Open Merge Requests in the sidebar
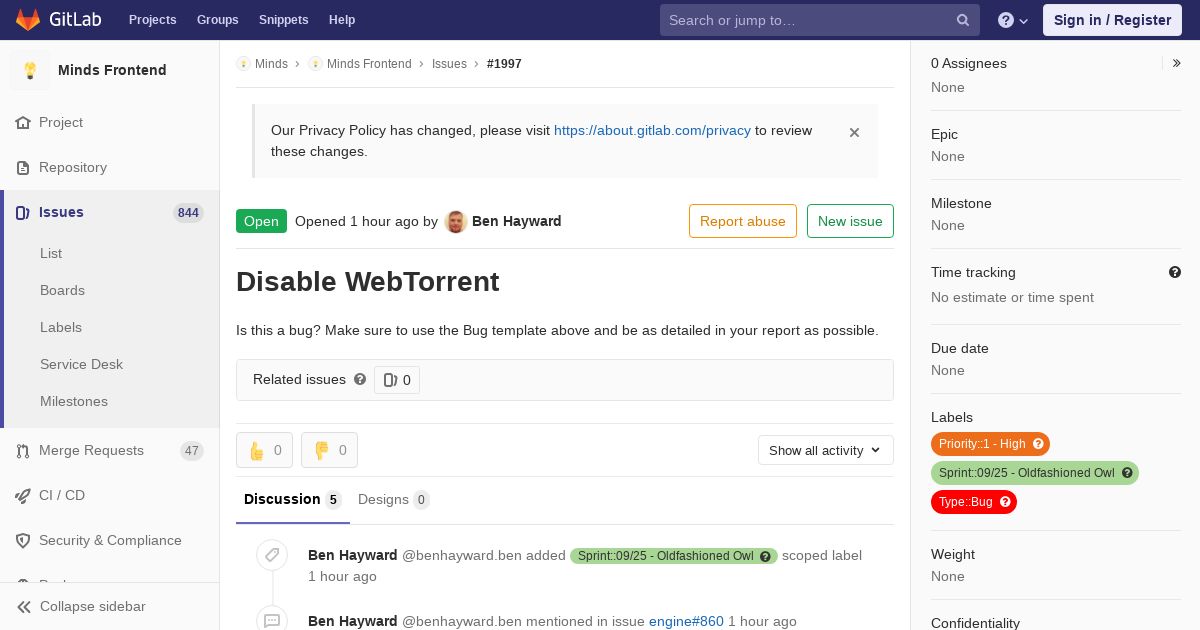1200x630 pixels. pos(110,450)
